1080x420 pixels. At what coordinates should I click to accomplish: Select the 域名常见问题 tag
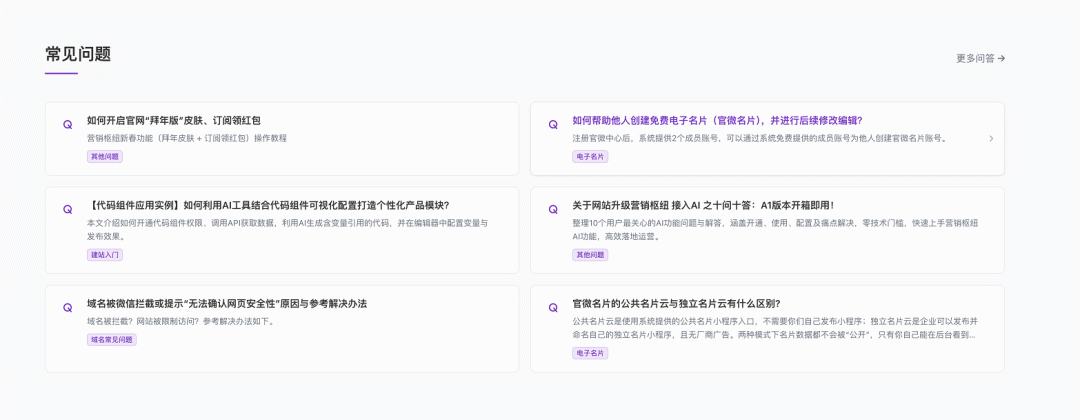tap(112, 340)
